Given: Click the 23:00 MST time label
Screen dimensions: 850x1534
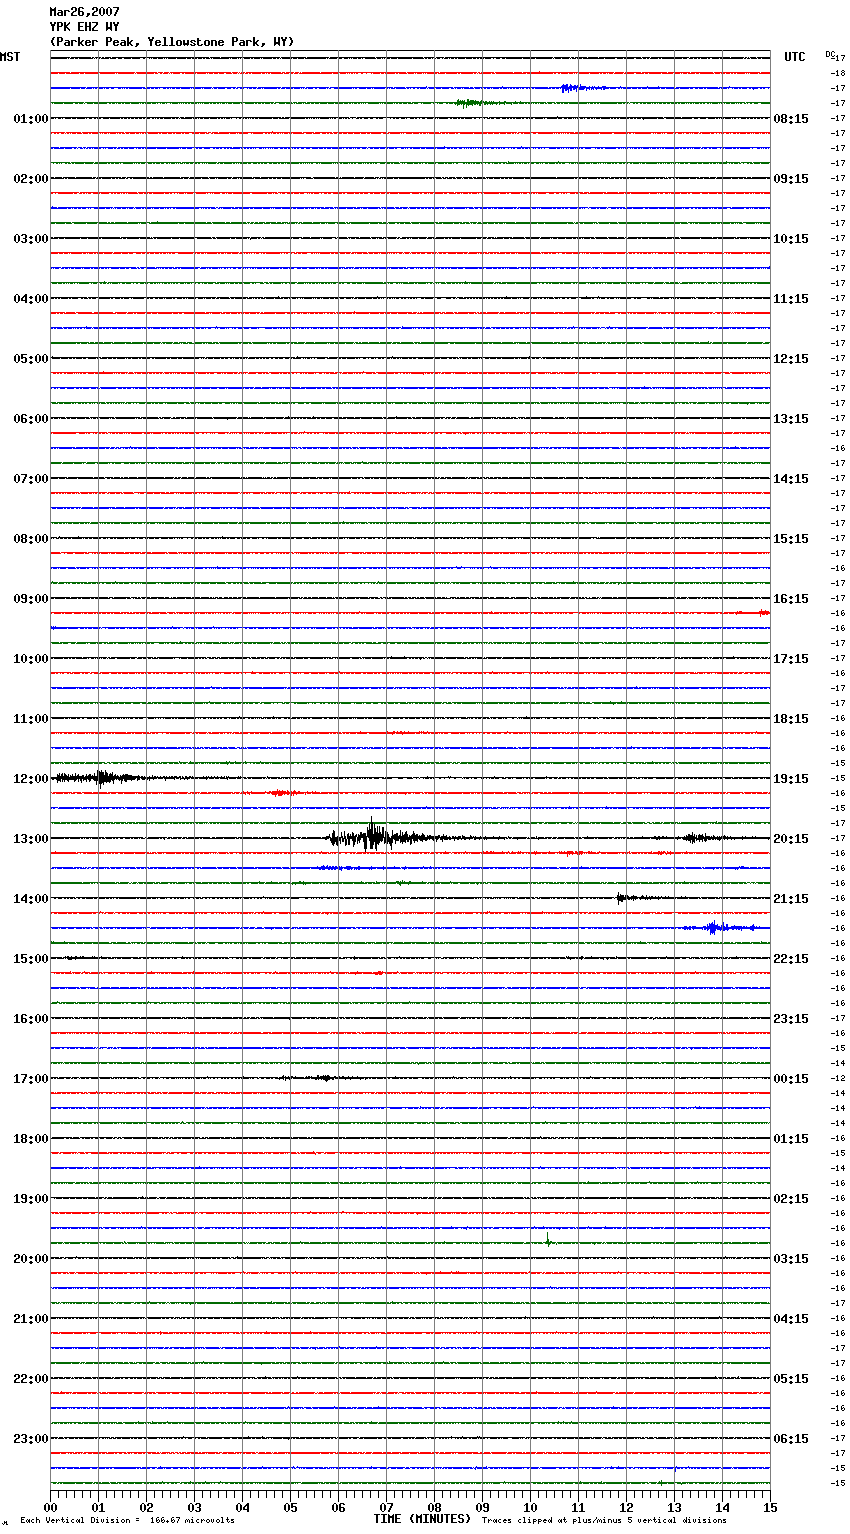Looking at the screenshot, I should tap(31, 1439).
